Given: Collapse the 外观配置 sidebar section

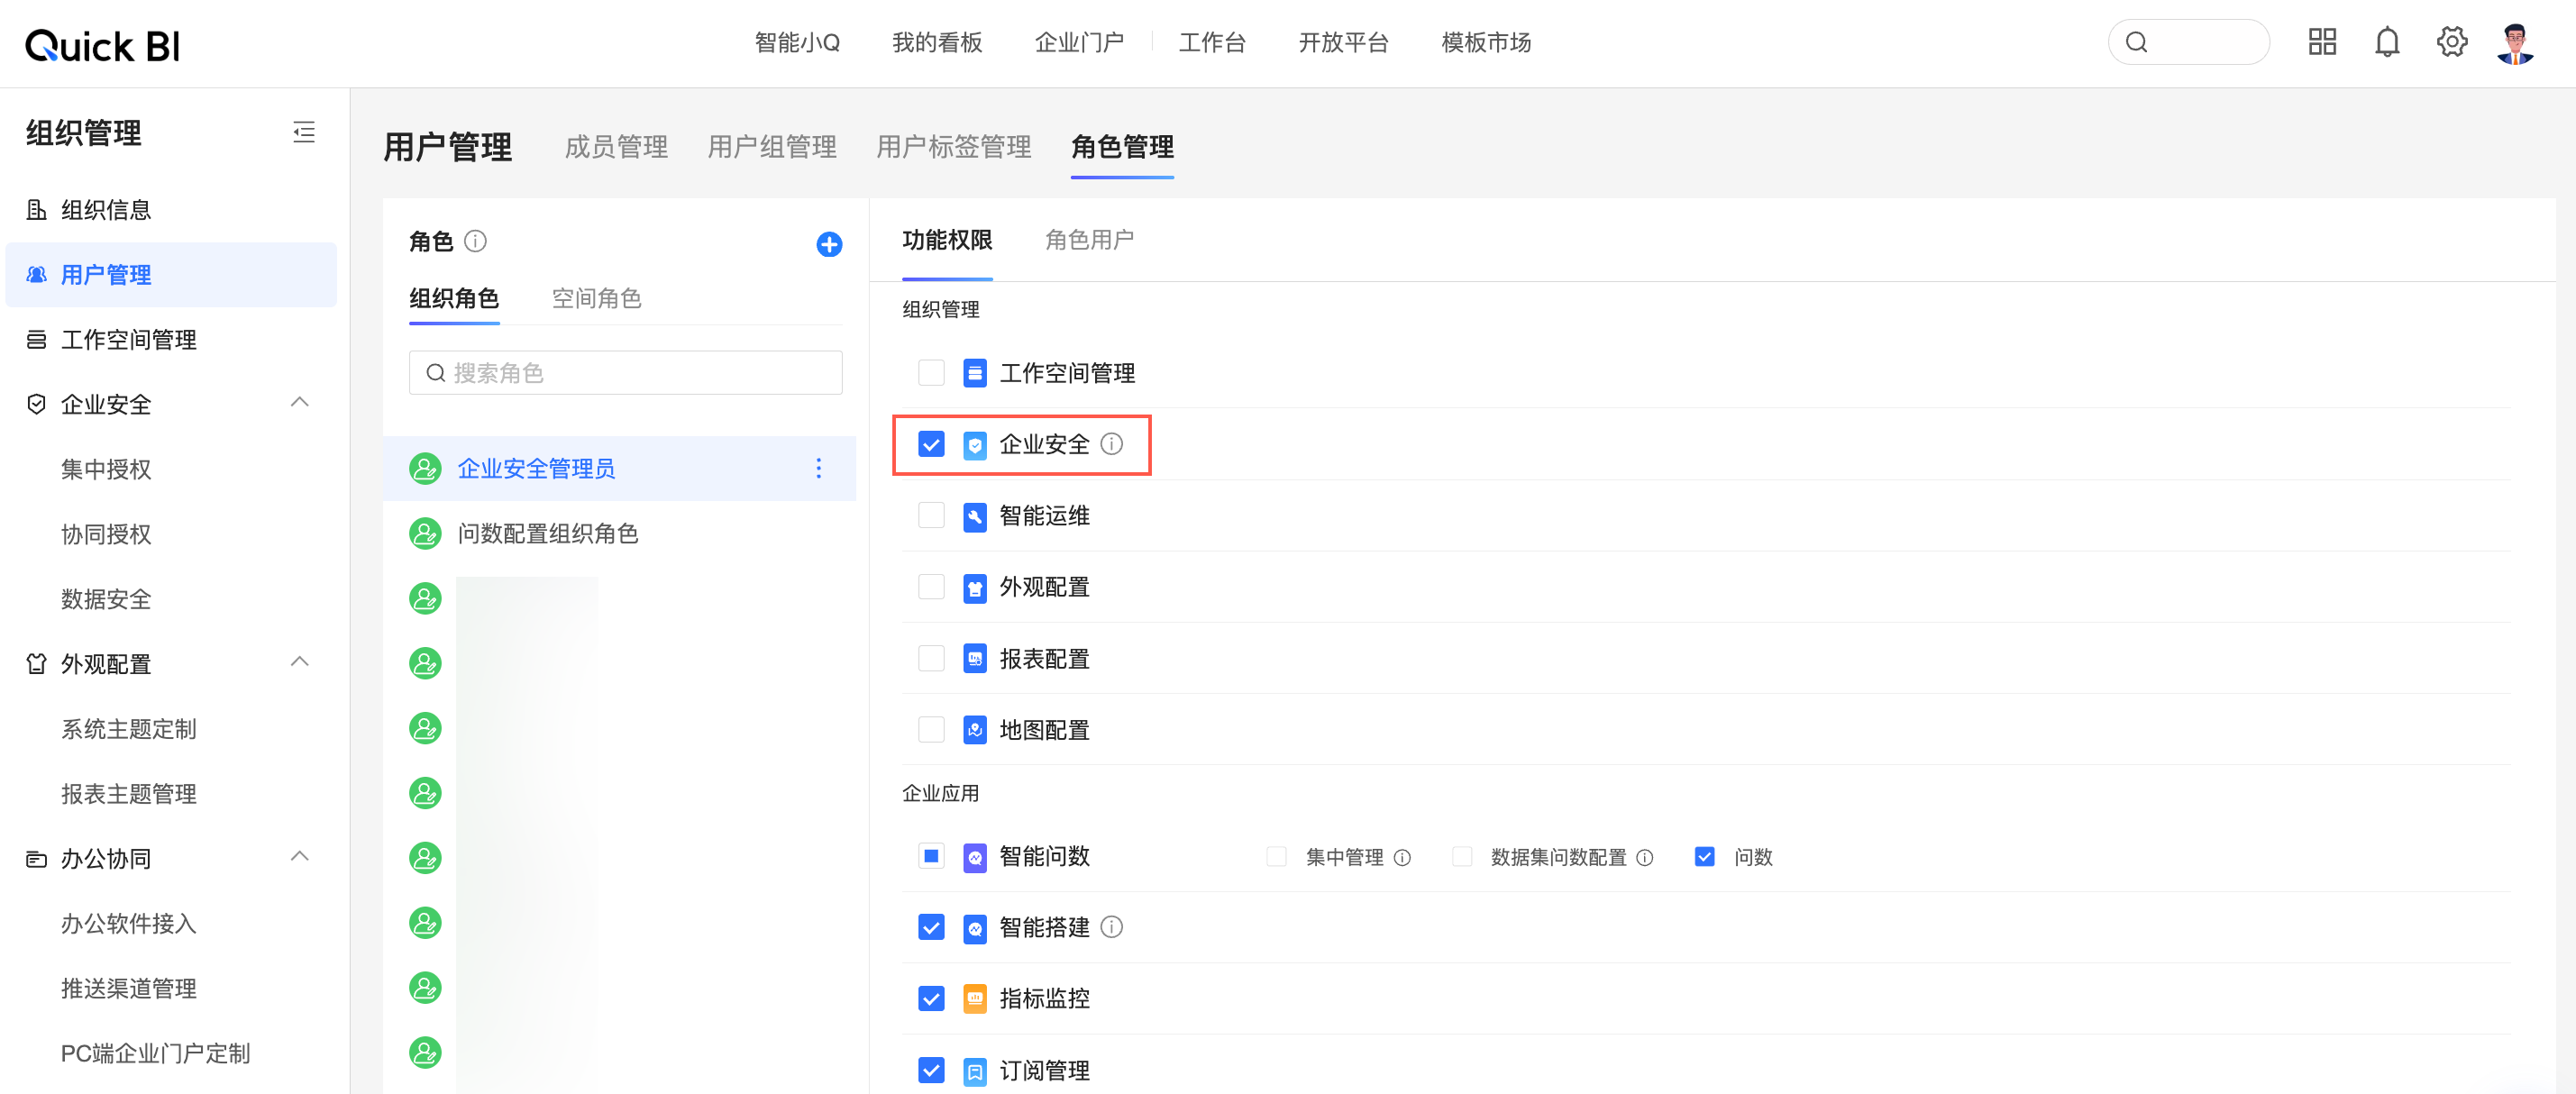Looking at the screenshot, I should click(x=299, y=661).
